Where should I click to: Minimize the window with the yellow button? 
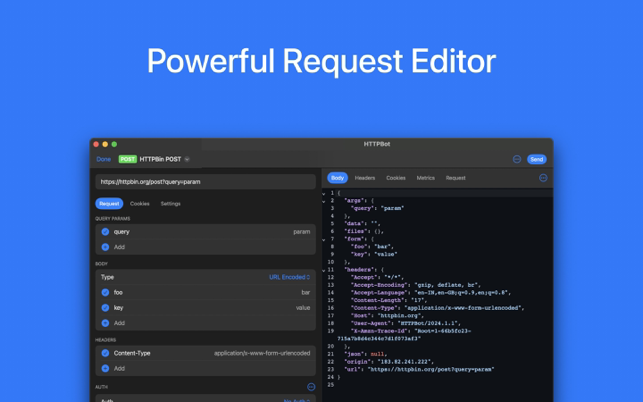pos(105,144)
